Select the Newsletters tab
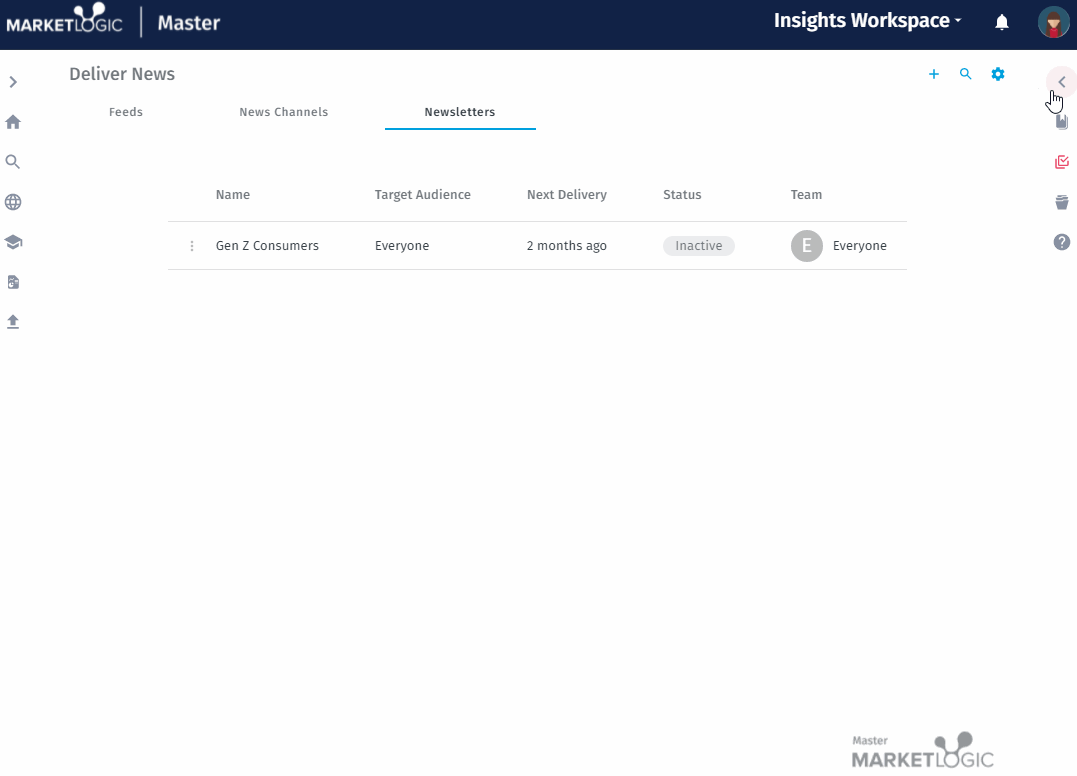 pyautogui.click(x=460, y=112)
